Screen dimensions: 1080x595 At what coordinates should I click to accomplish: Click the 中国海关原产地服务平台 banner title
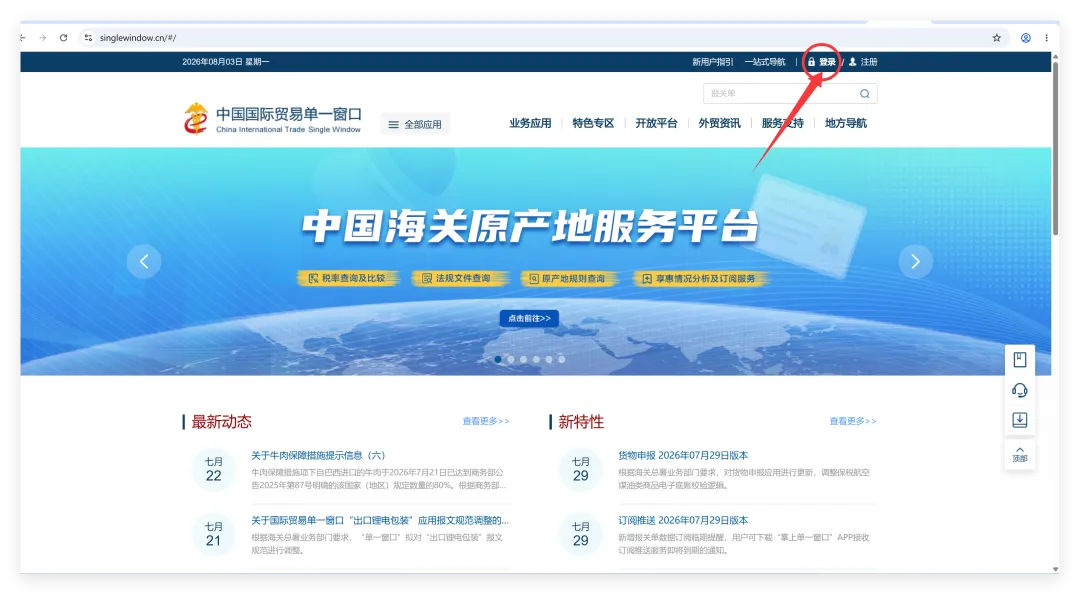point(530,227)
